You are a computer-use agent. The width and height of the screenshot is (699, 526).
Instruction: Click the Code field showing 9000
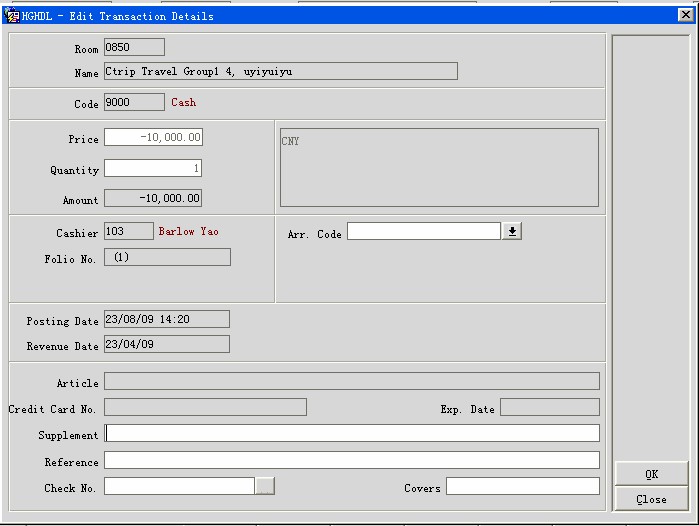pos(135,103)
